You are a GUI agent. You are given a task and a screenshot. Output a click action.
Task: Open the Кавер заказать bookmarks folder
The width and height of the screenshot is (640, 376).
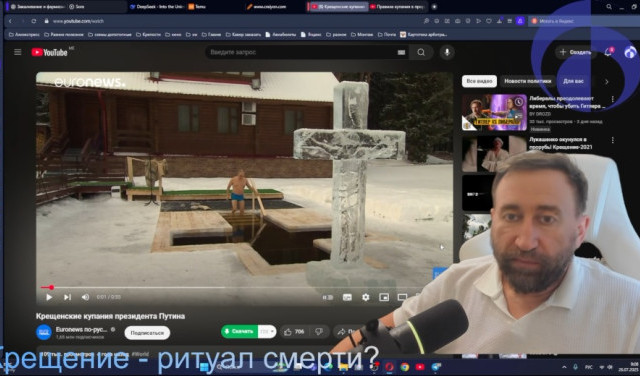tap(243, 35)
